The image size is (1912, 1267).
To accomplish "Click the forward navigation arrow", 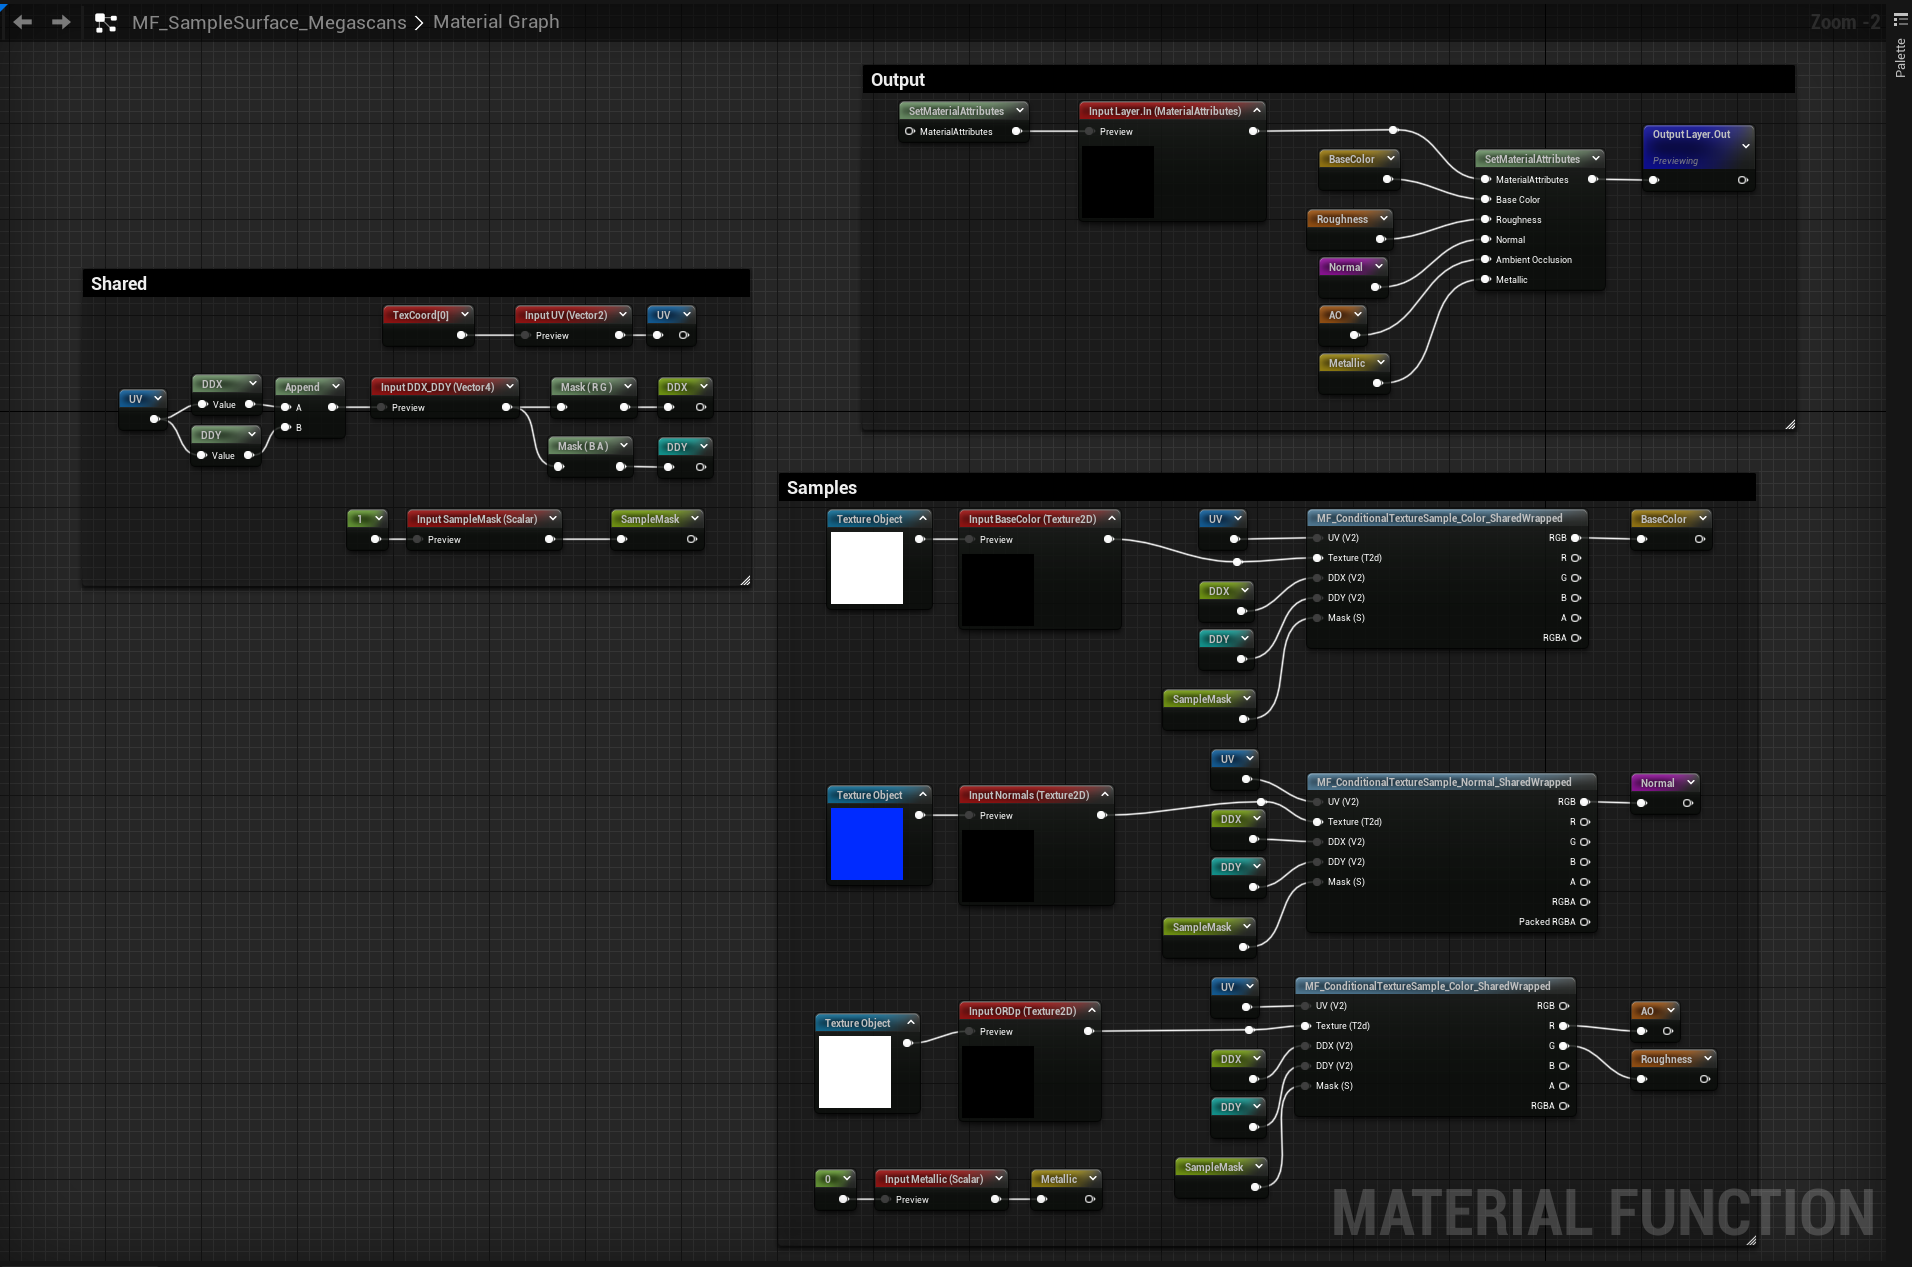I will point(60,21).
